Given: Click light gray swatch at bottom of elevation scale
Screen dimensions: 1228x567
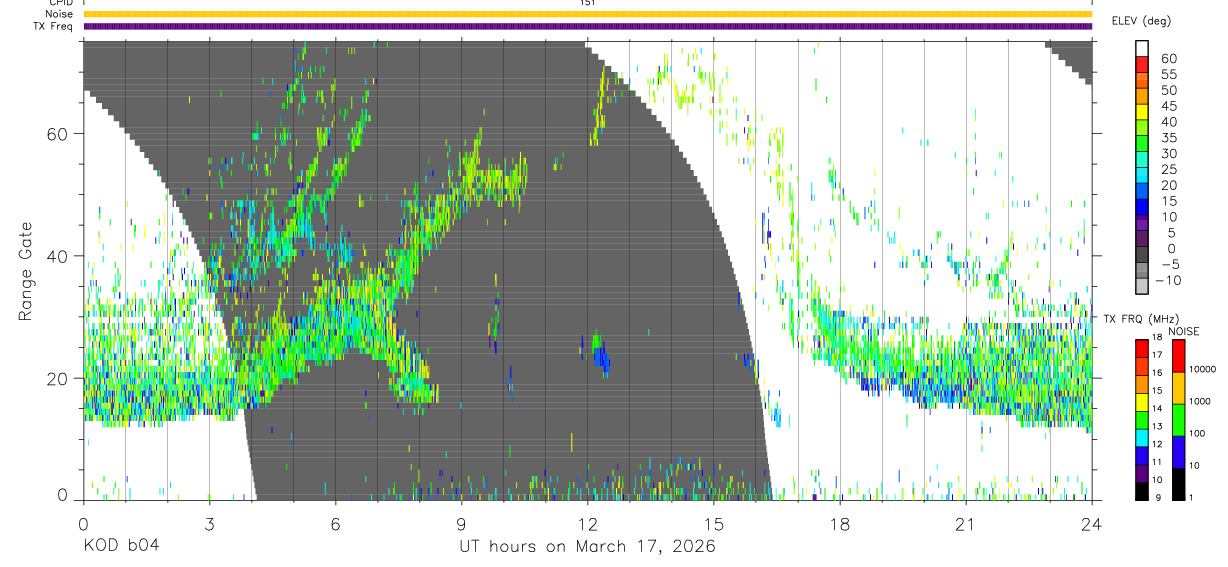Looking at the screenshot, I should click(1142, 286).
